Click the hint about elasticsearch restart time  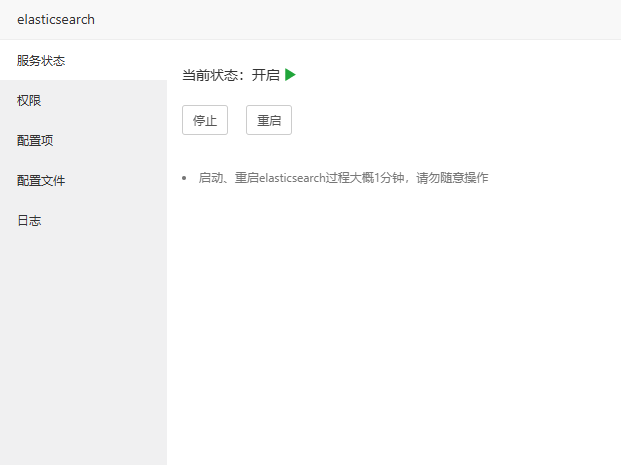(343, 178)
